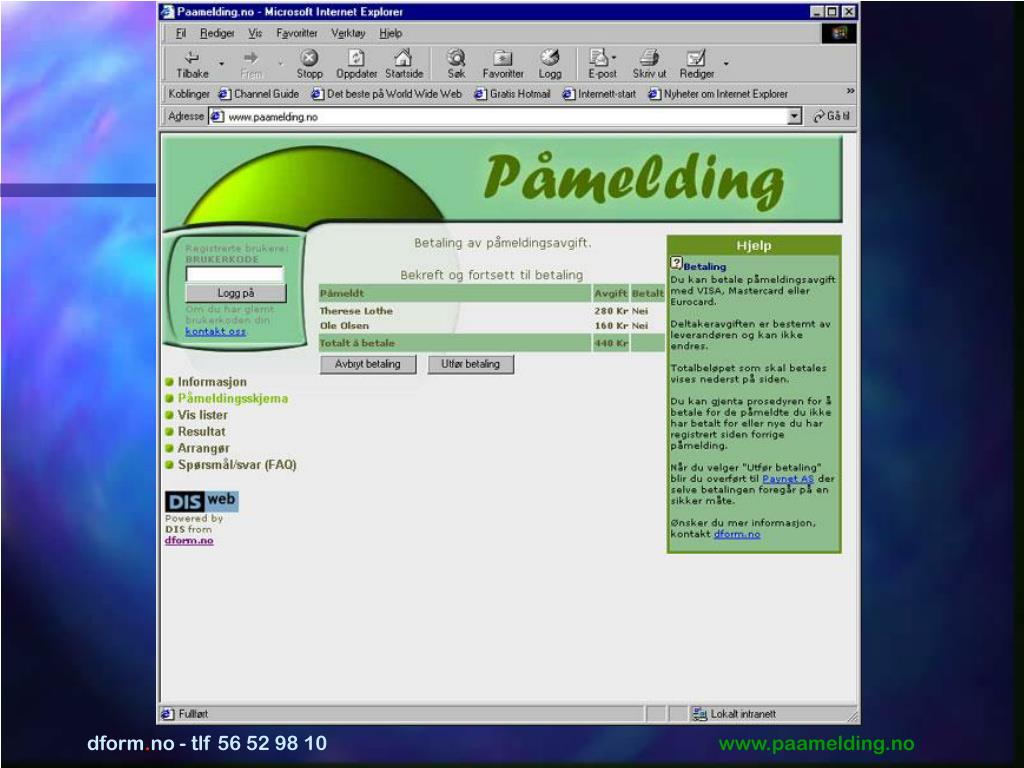Viewport: 1024px width, 768px height.
Task: Open the Tilbake history dropdown arrow
Action: [x=221, y=63]
